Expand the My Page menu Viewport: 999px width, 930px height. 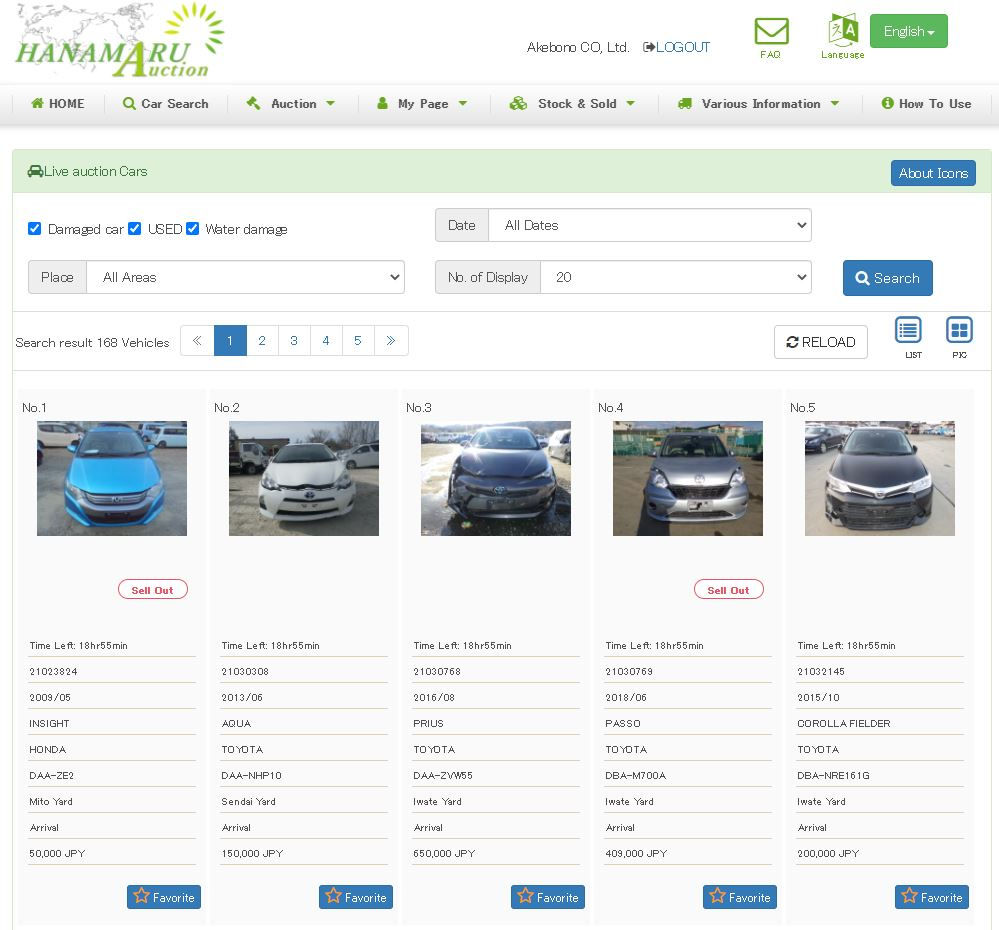tap(422, 104)
